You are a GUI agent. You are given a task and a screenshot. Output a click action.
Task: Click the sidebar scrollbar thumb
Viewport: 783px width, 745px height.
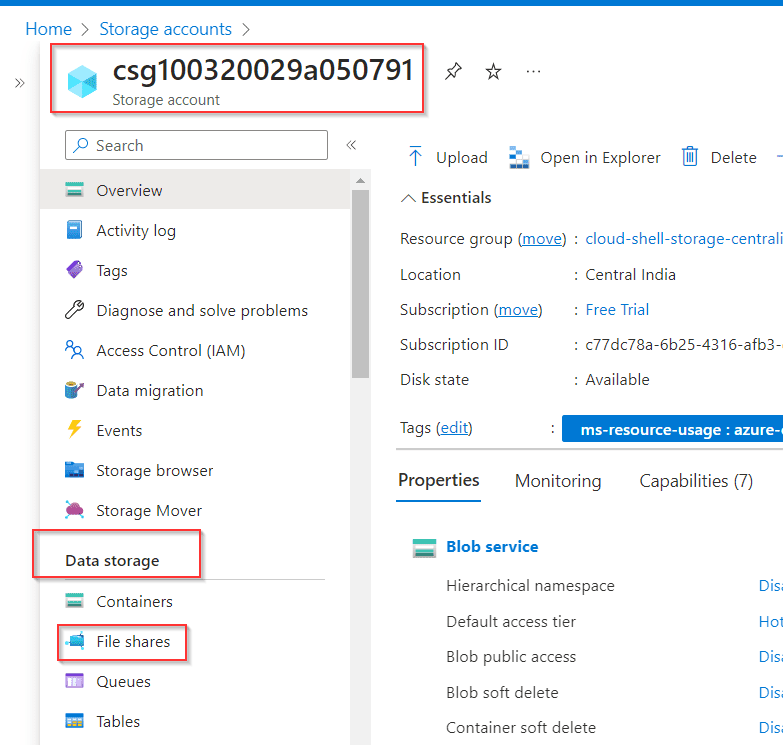coord(360,284)
